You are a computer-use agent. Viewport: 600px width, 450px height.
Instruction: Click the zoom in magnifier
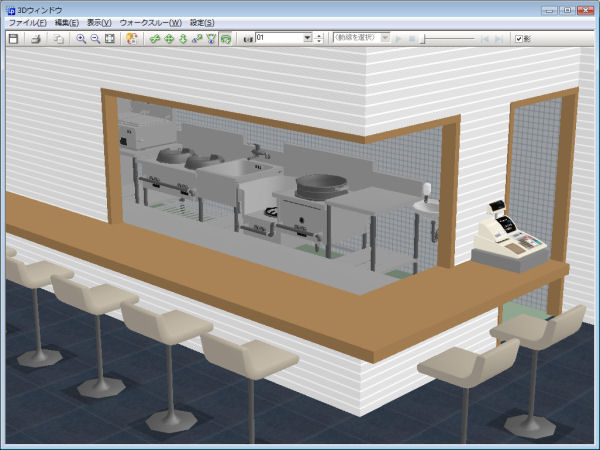81,38
